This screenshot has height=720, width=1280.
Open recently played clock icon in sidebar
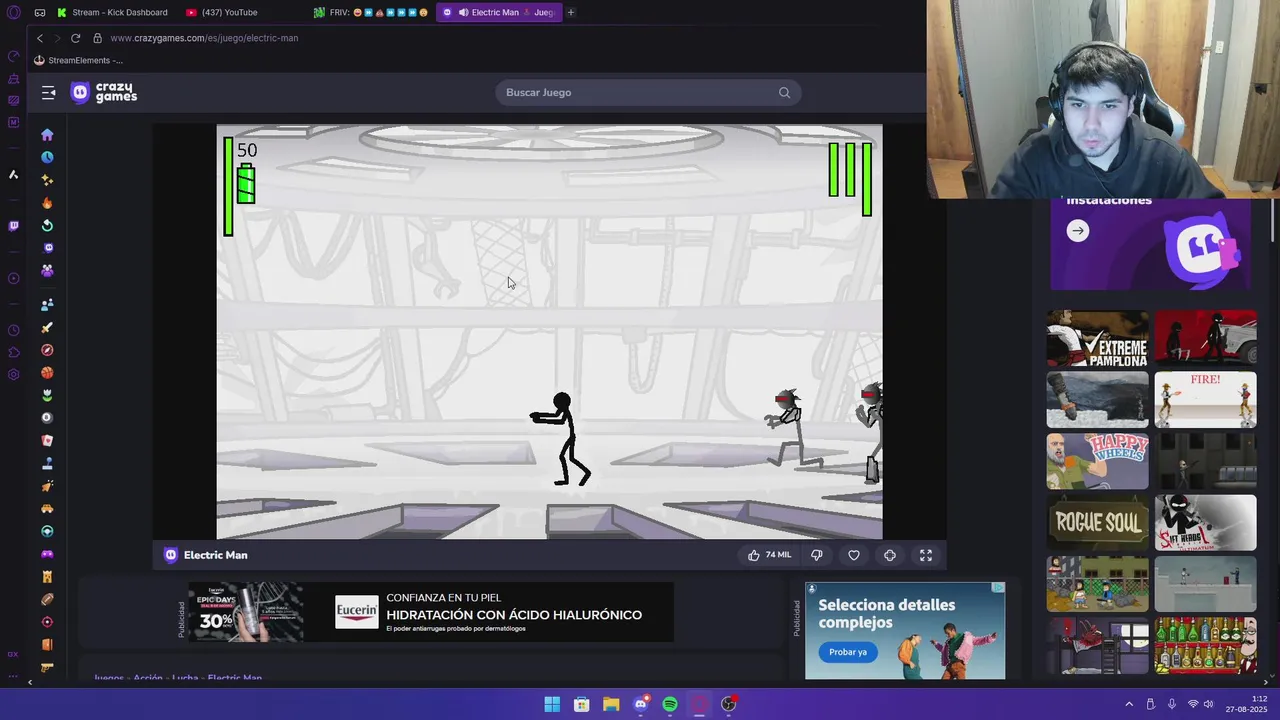pos(47,158)
